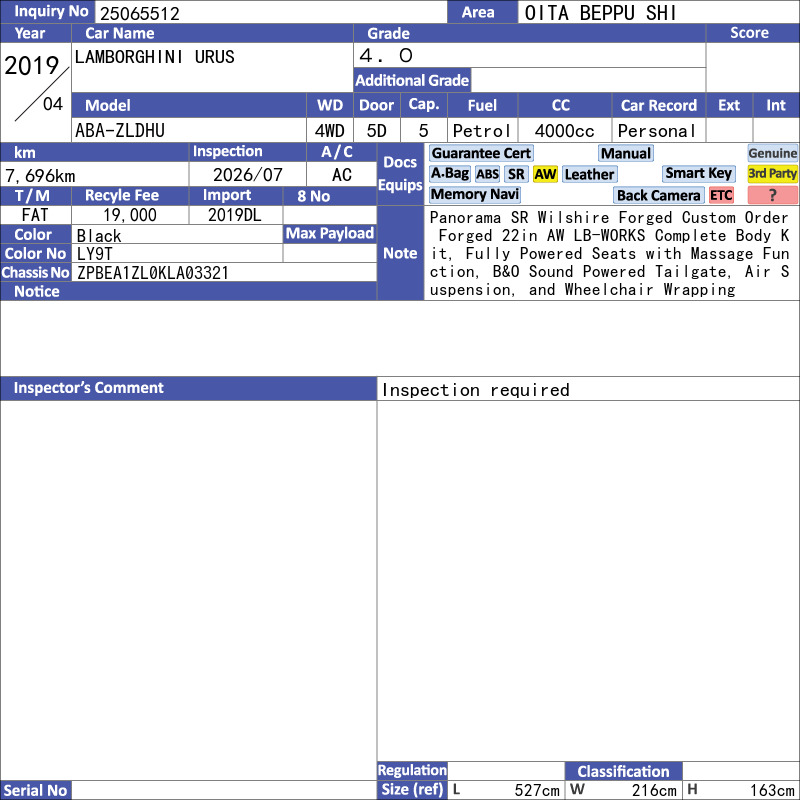
Task: Click the Area field OITA BEPPU SHI
Action: [x=601, y=13]
